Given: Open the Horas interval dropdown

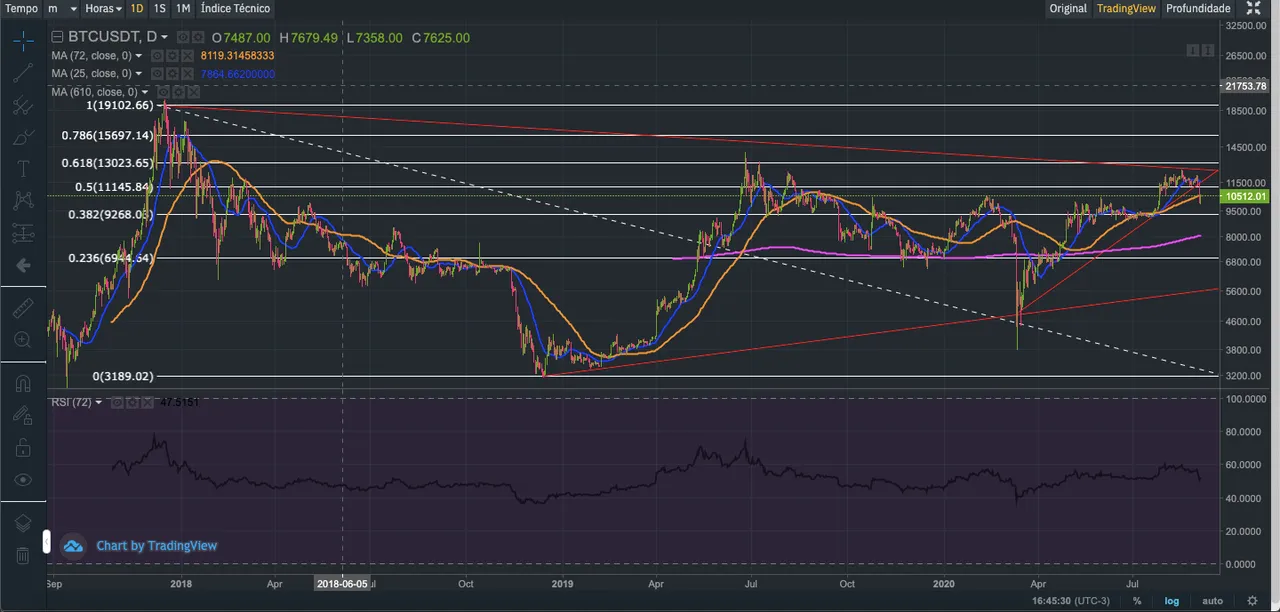Looking at the screenshot, I should [103, 8].
